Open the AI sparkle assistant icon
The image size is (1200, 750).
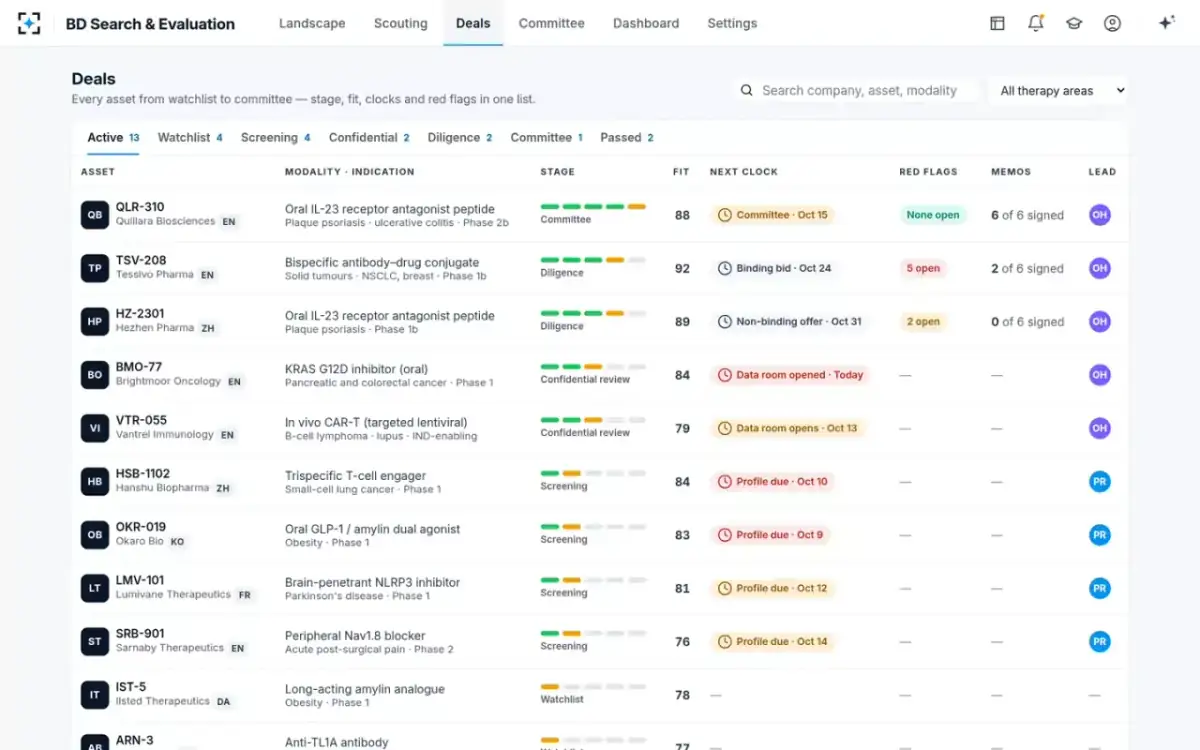[1166, 23]
